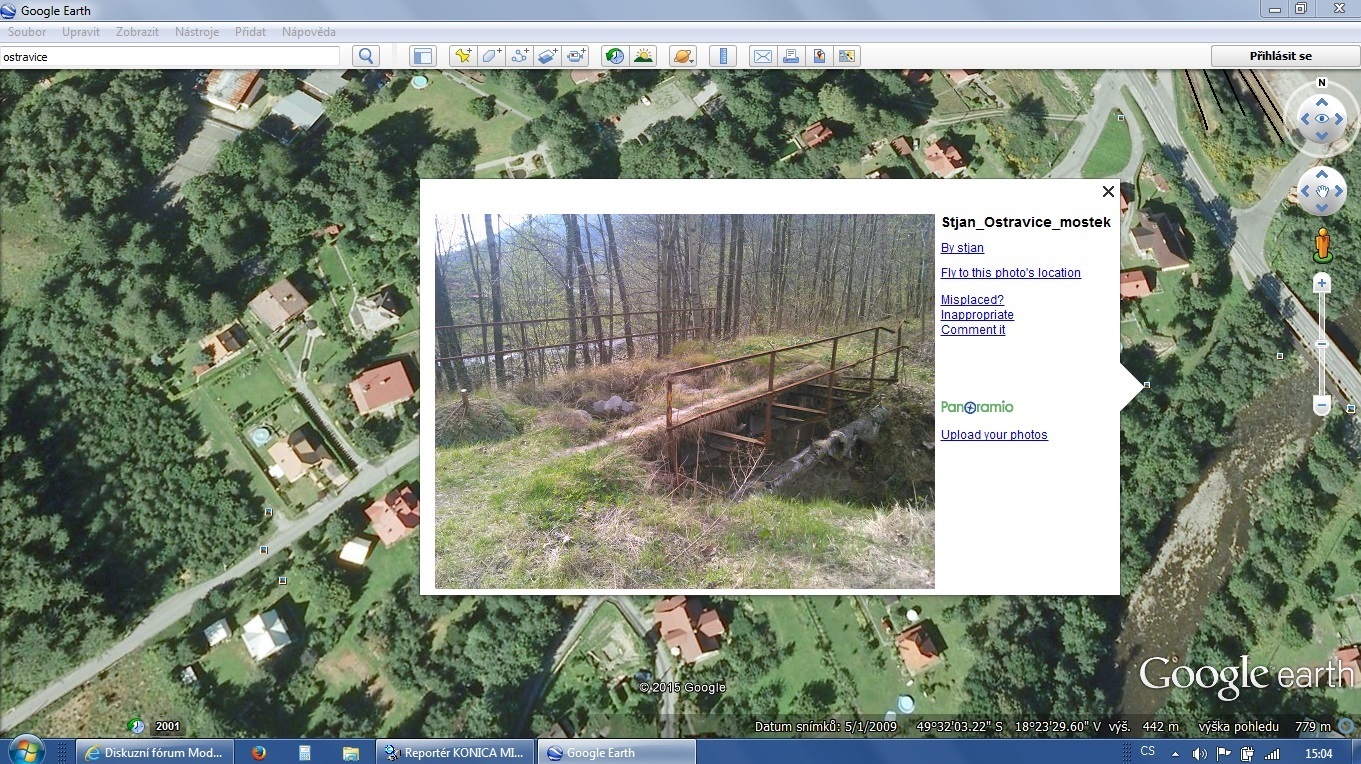Click the Panoramio logo
The image size is (1361, 764).
[x=977, y=407]
